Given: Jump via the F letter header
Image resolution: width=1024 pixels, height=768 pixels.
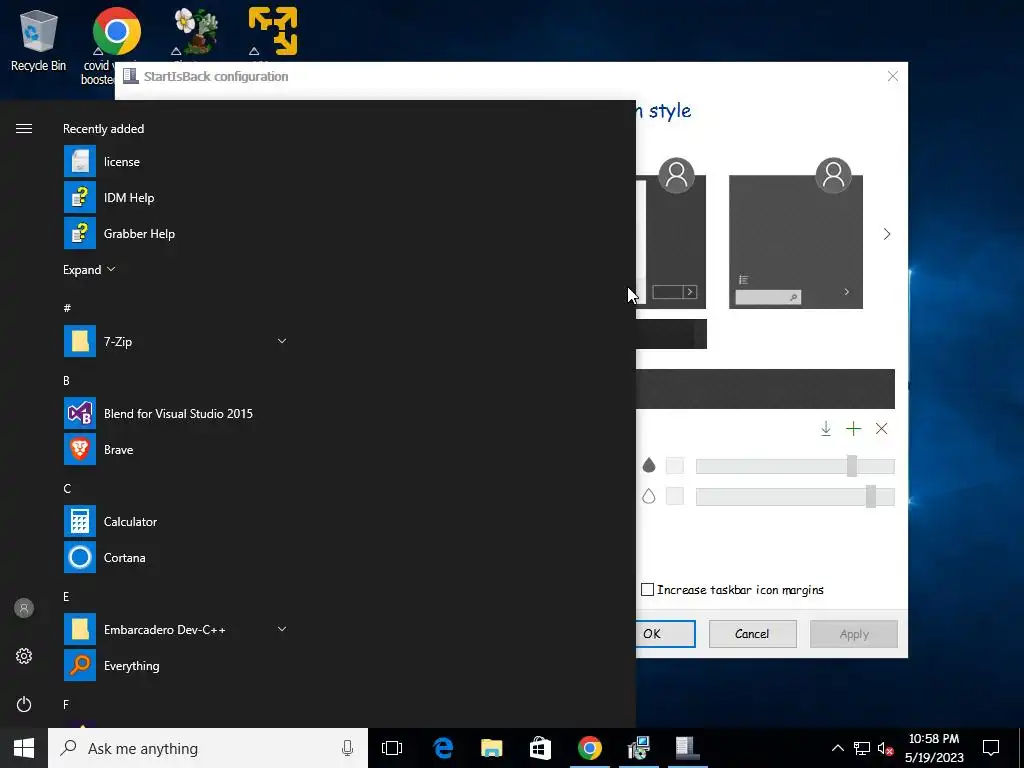Looking at the screenshot, I should click(x=66, y=705).
